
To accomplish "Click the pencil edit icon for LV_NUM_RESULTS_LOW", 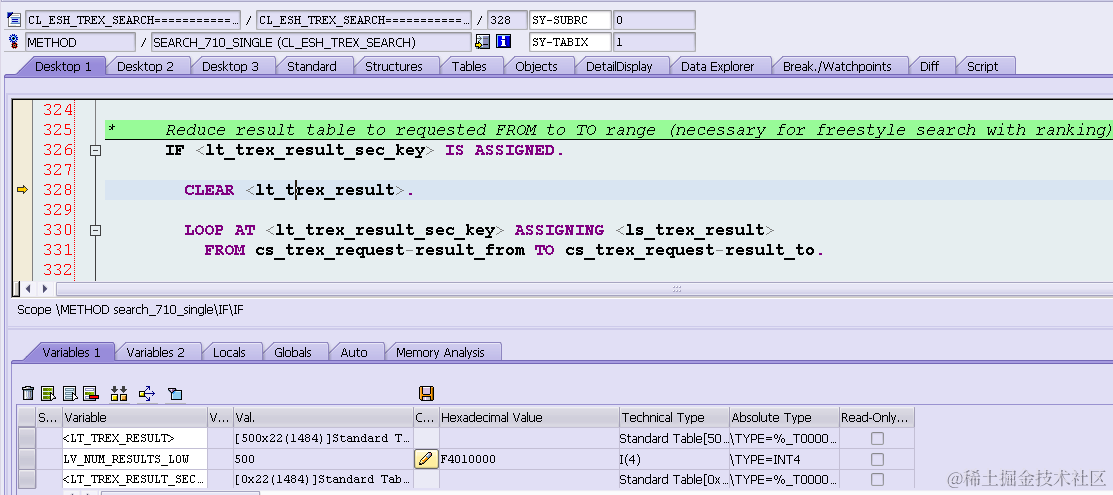I will [425, 459].
